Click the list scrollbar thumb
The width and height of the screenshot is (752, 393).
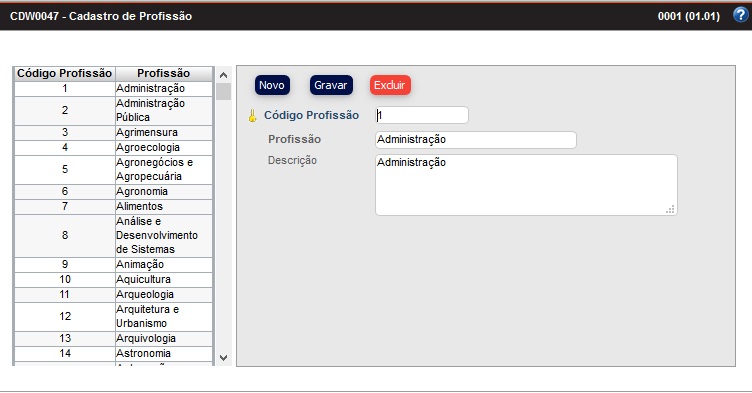click(x=223, y=92)
